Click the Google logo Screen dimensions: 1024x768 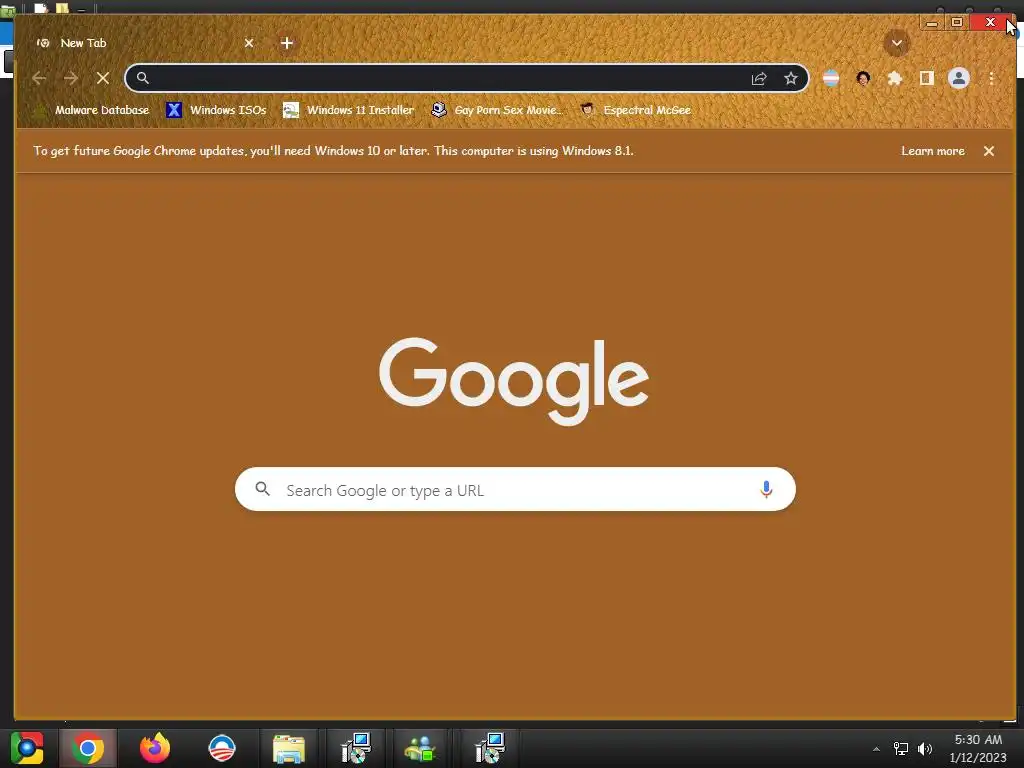tap(514, 381)
